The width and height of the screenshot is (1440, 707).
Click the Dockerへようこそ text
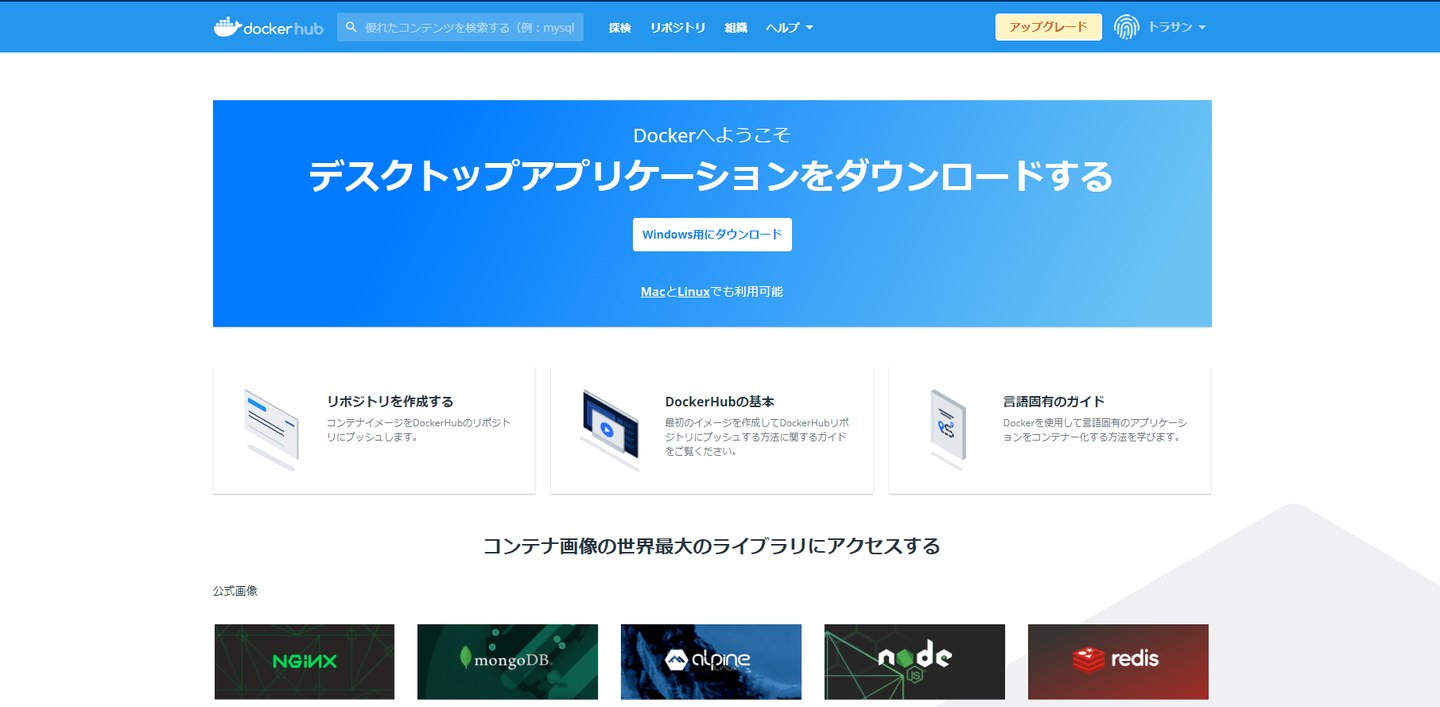click(712, 135)
